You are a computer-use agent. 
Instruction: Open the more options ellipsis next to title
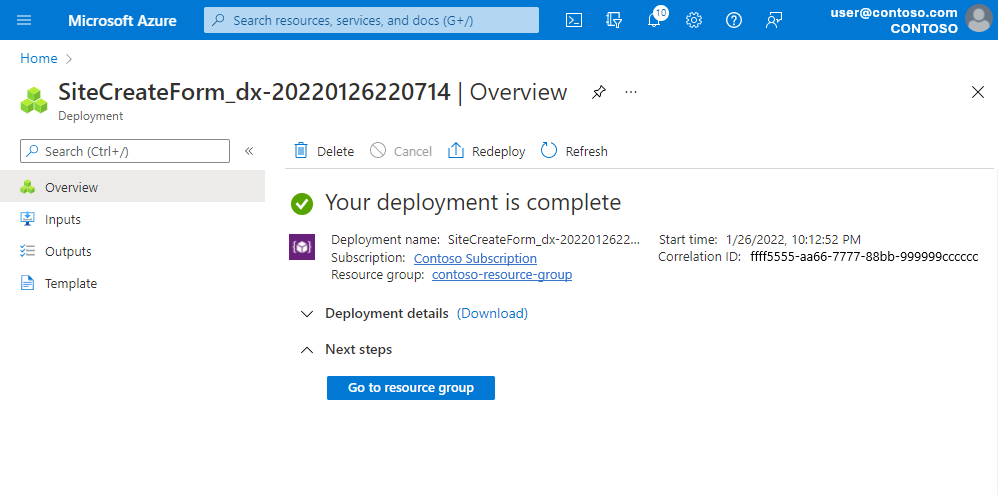(631, 92)
